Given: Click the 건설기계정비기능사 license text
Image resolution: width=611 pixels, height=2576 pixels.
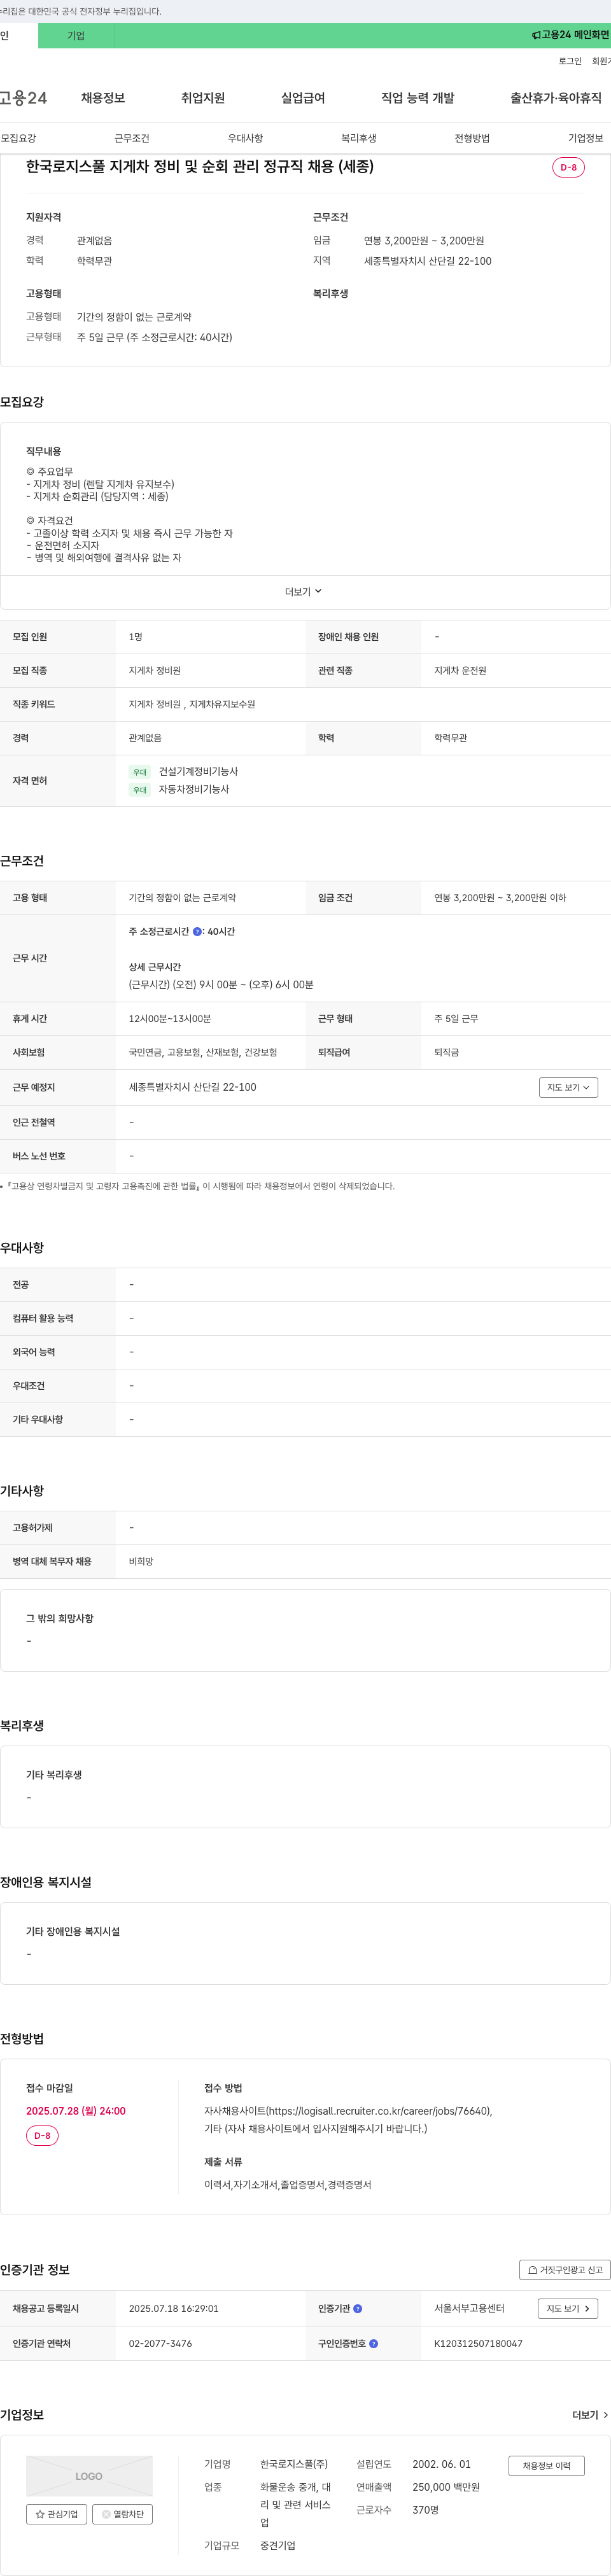Looking at the screenshot, I should tap(198, 771).
